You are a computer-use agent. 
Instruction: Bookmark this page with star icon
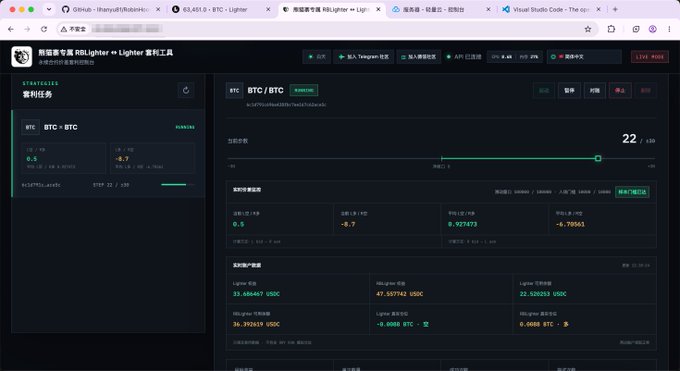pos(588,29)
